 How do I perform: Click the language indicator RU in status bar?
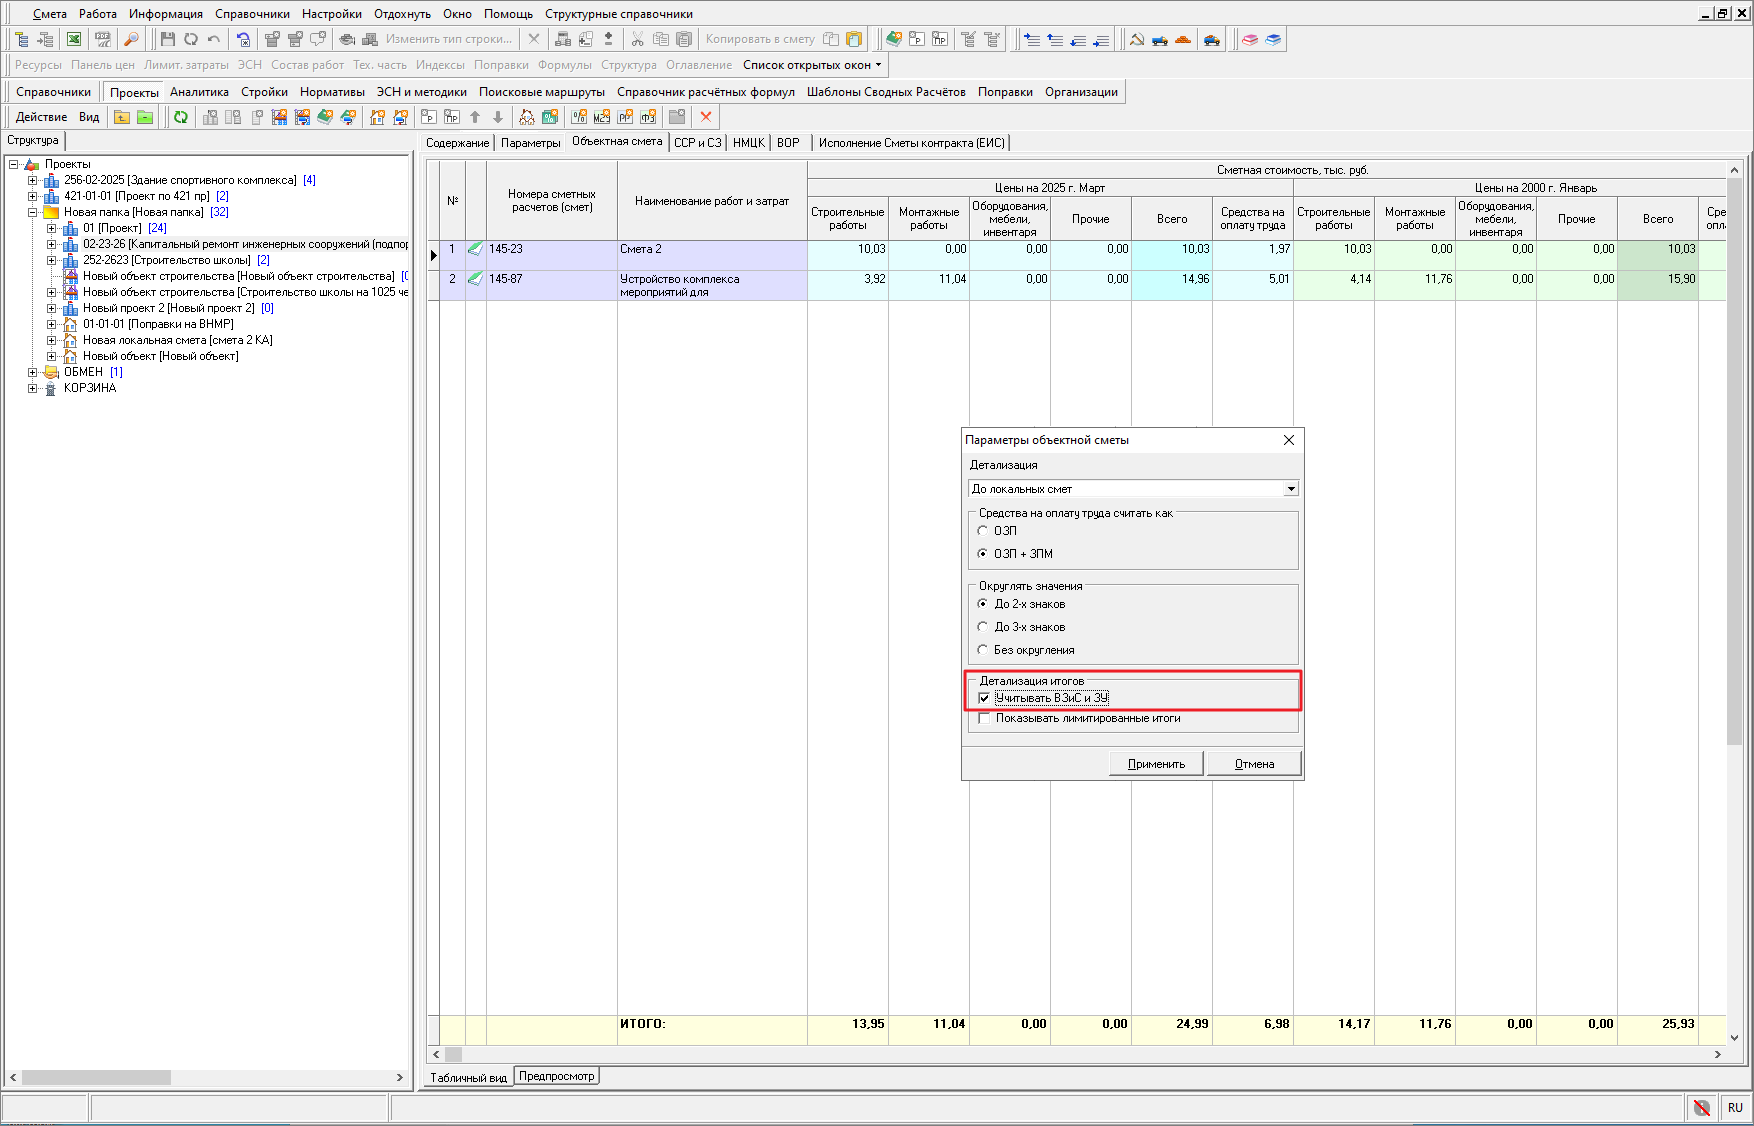[1735, 1107]
